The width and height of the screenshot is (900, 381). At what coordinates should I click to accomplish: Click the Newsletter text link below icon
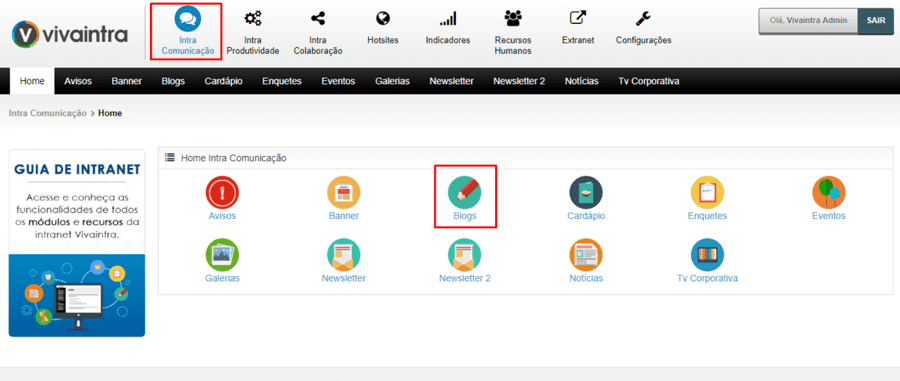[343, 278]
